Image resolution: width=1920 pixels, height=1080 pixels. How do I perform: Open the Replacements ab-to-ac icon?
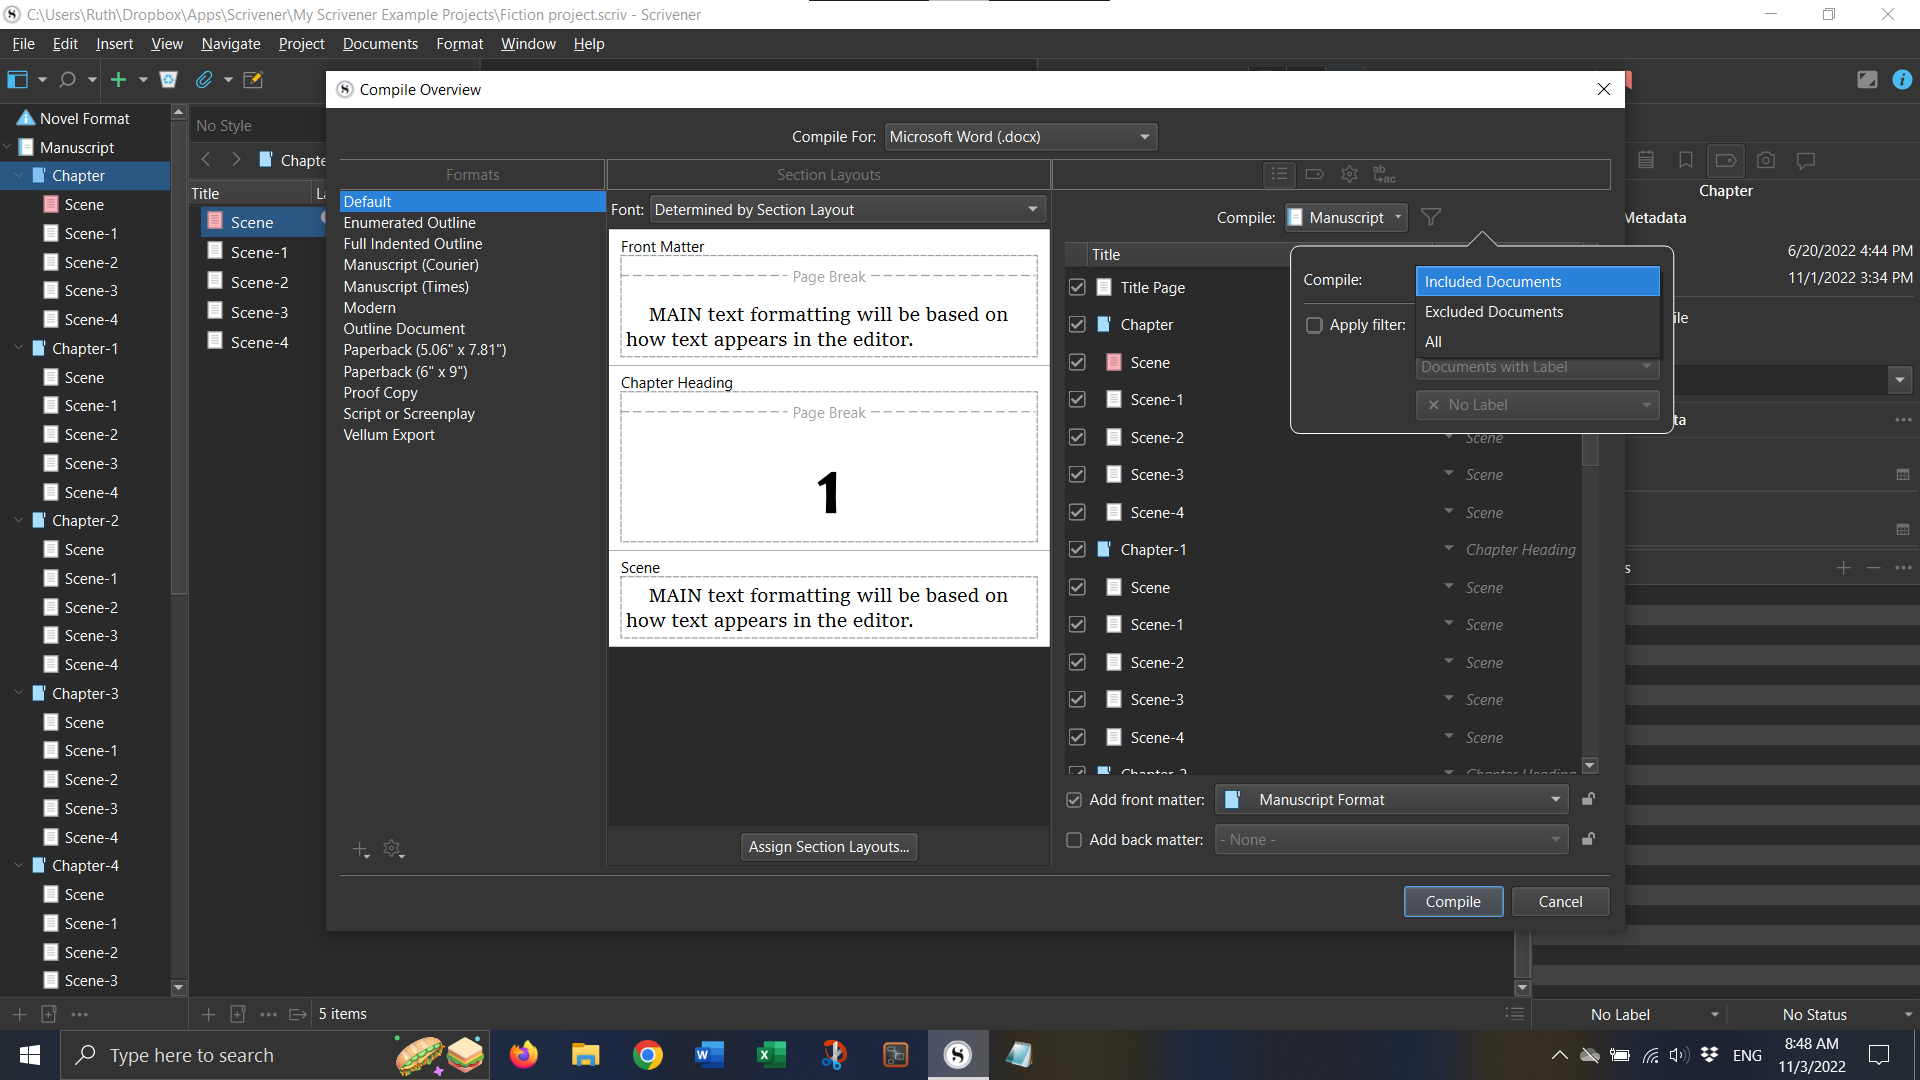click(1384, 174)
